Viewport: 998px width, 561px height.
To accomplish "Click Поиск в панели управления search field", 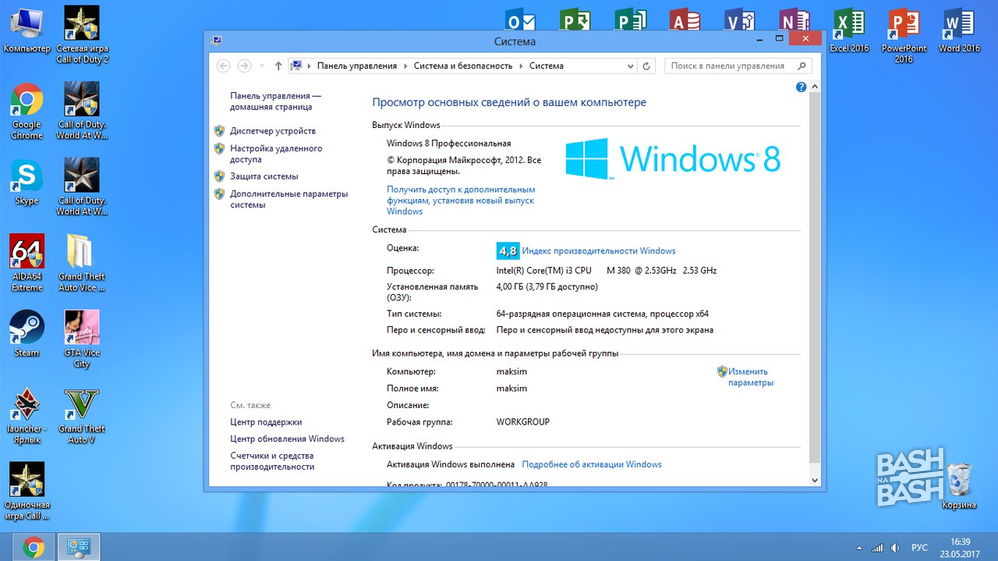I will click(738, 66).
